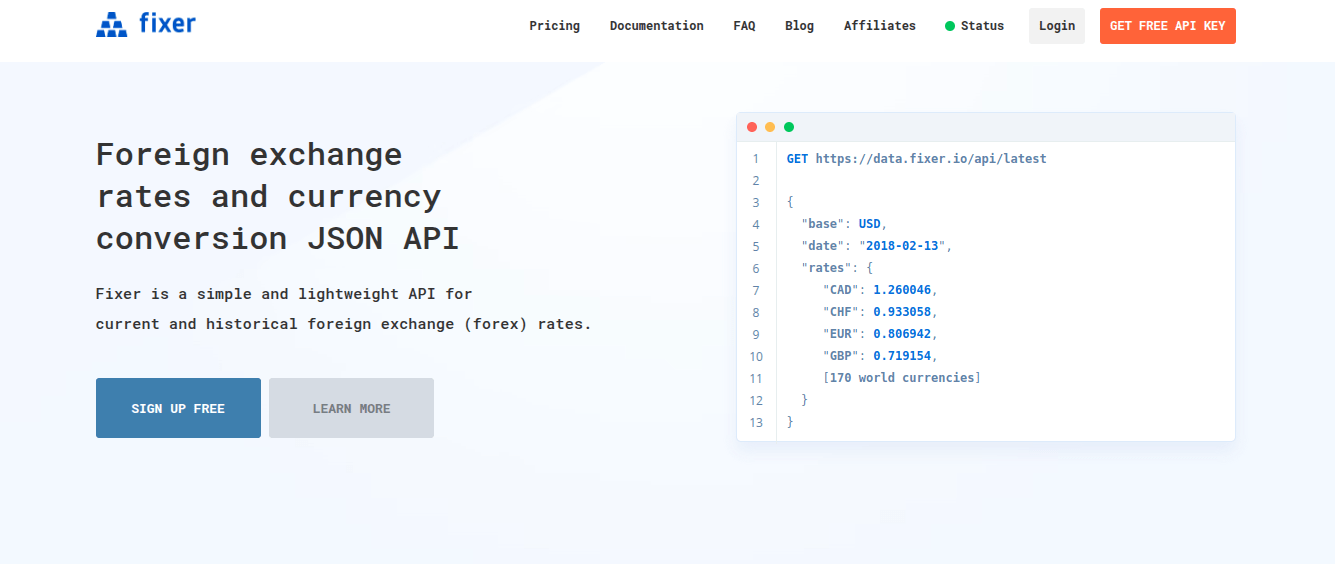Click the EUR rate 0.806942

tap(902, 334)
